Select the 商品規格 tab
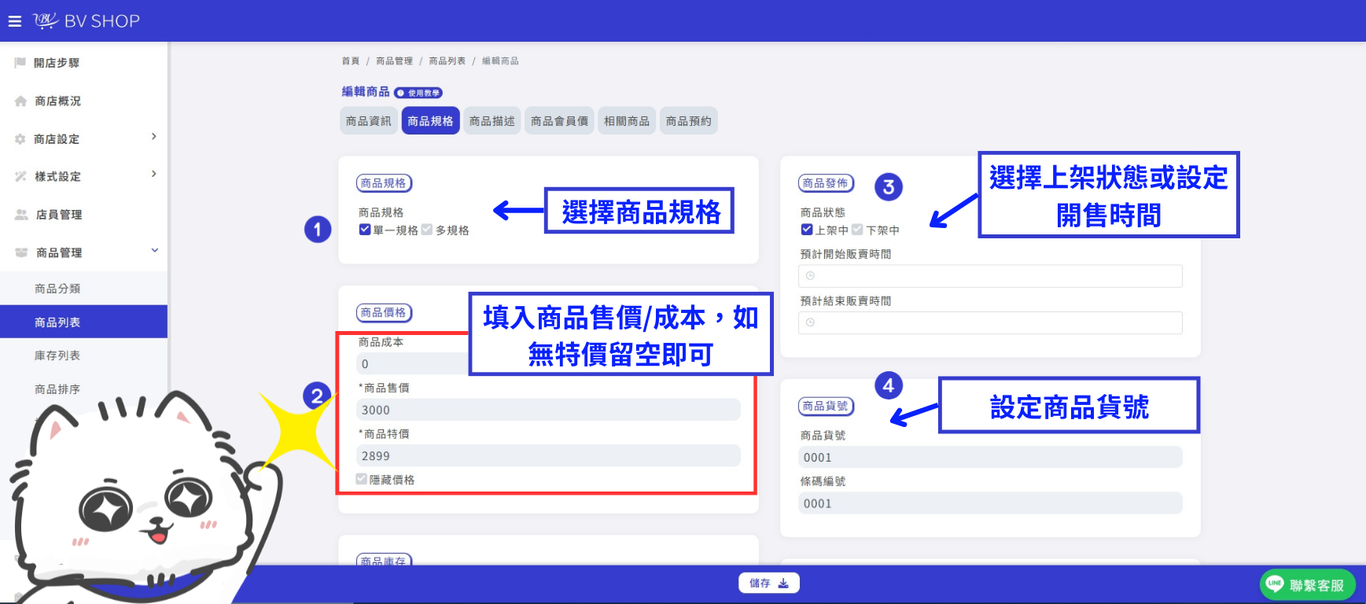Viewport: 1366px width, 604px height. pos(431,121)
